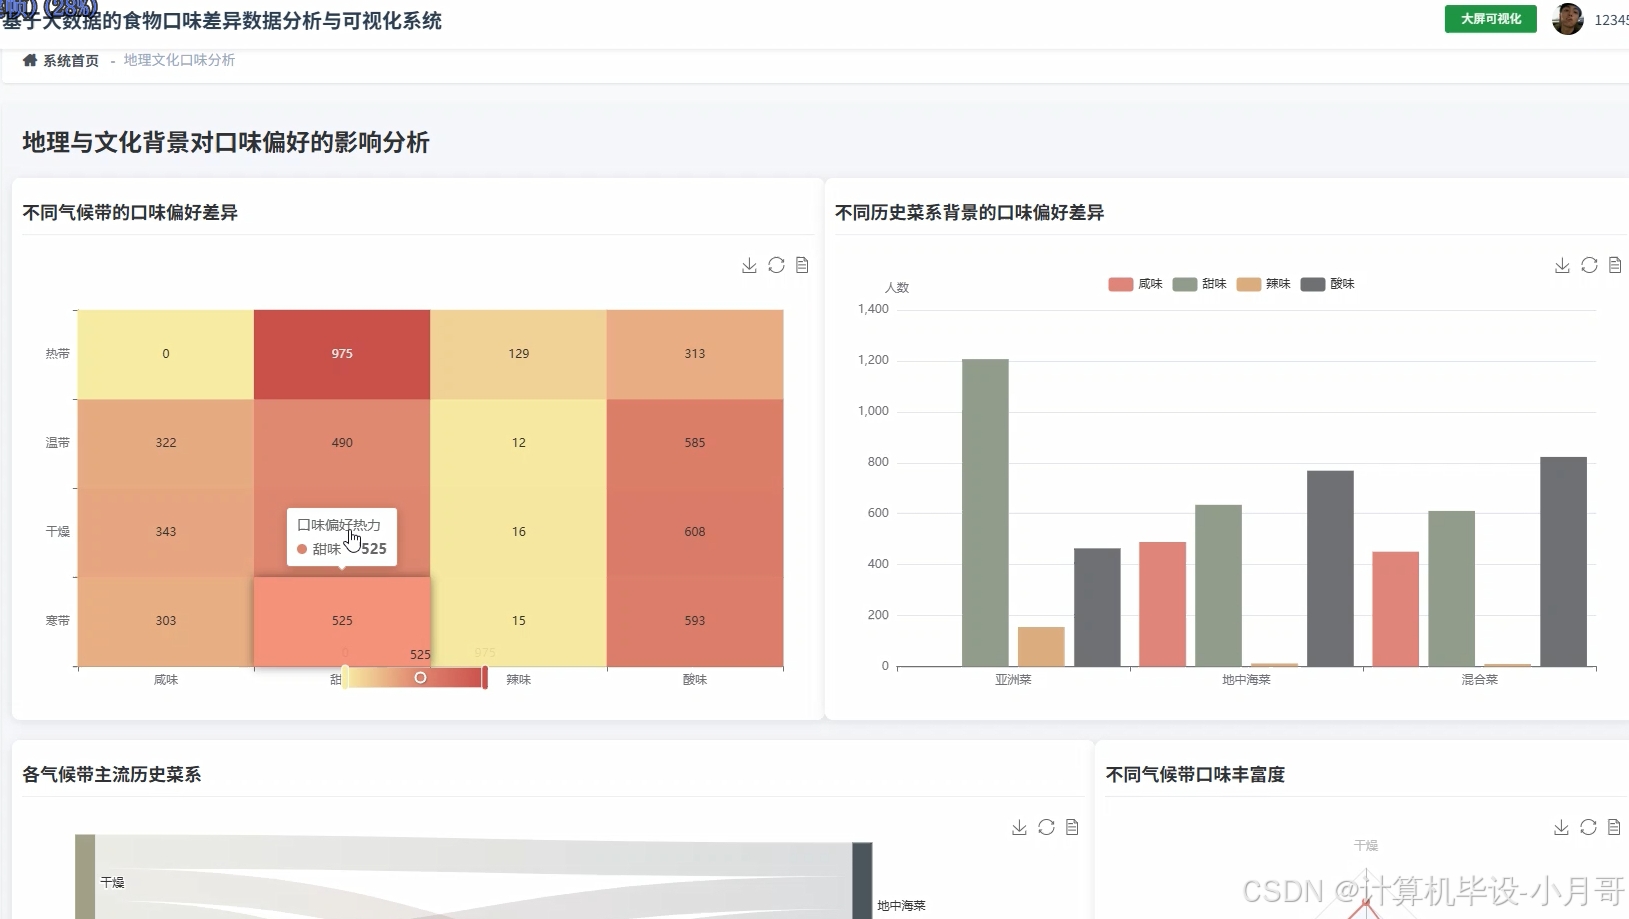The width and height of the screenshot is (1629, 919).
Task: Click the 酸味 bar for 地中海菜
Action: pos(1330,568)
